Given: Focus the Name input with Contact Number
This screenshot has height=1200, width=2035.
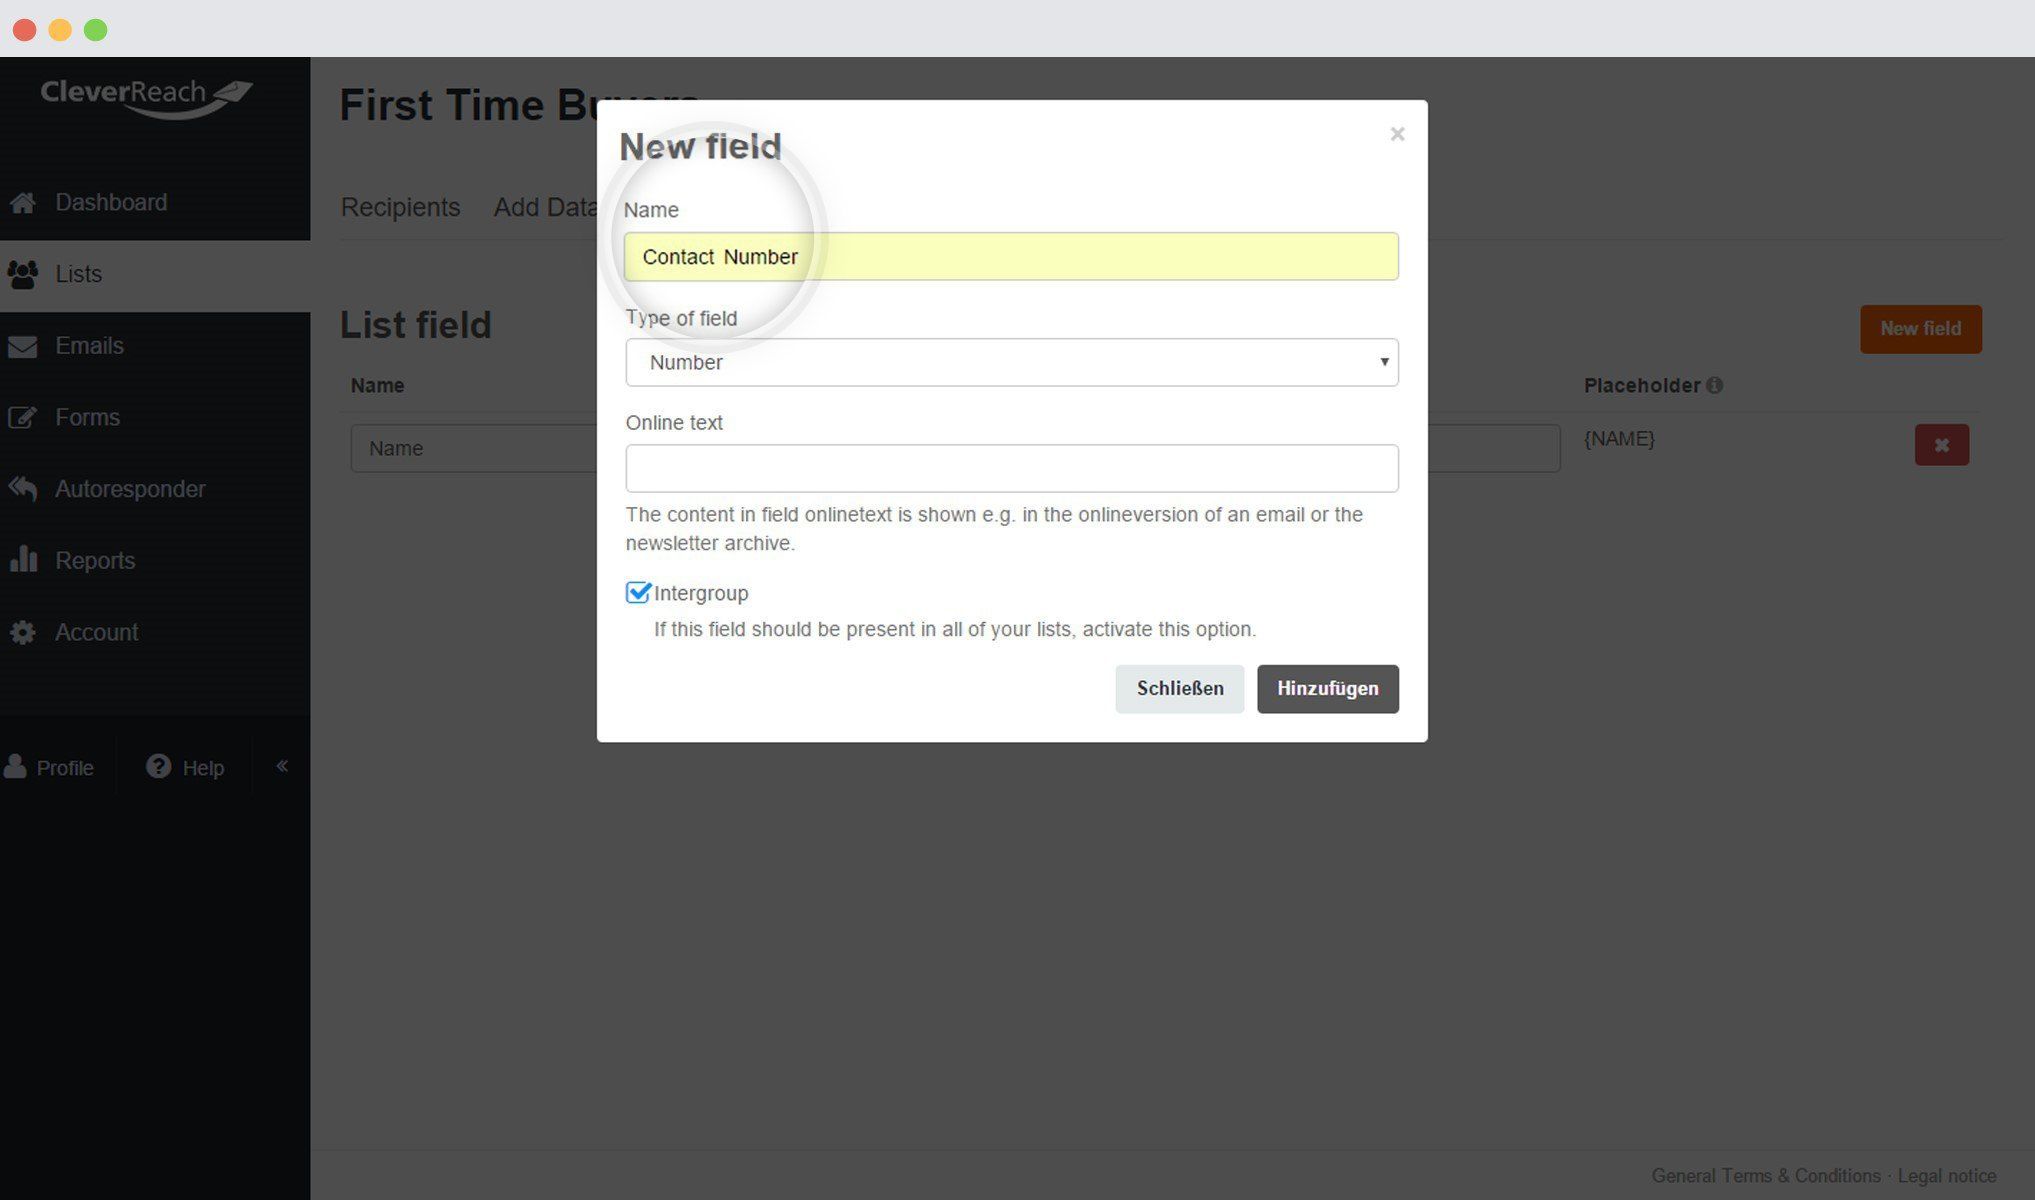Looking at the screenshot, I should click(1011, 257).
